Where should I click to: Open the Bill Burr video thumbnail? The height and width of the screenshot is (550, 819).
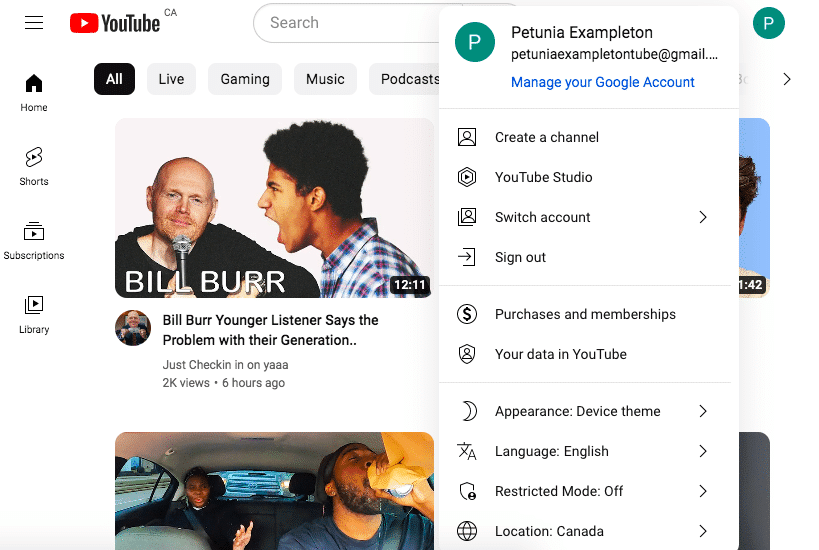tap(274, 208)
